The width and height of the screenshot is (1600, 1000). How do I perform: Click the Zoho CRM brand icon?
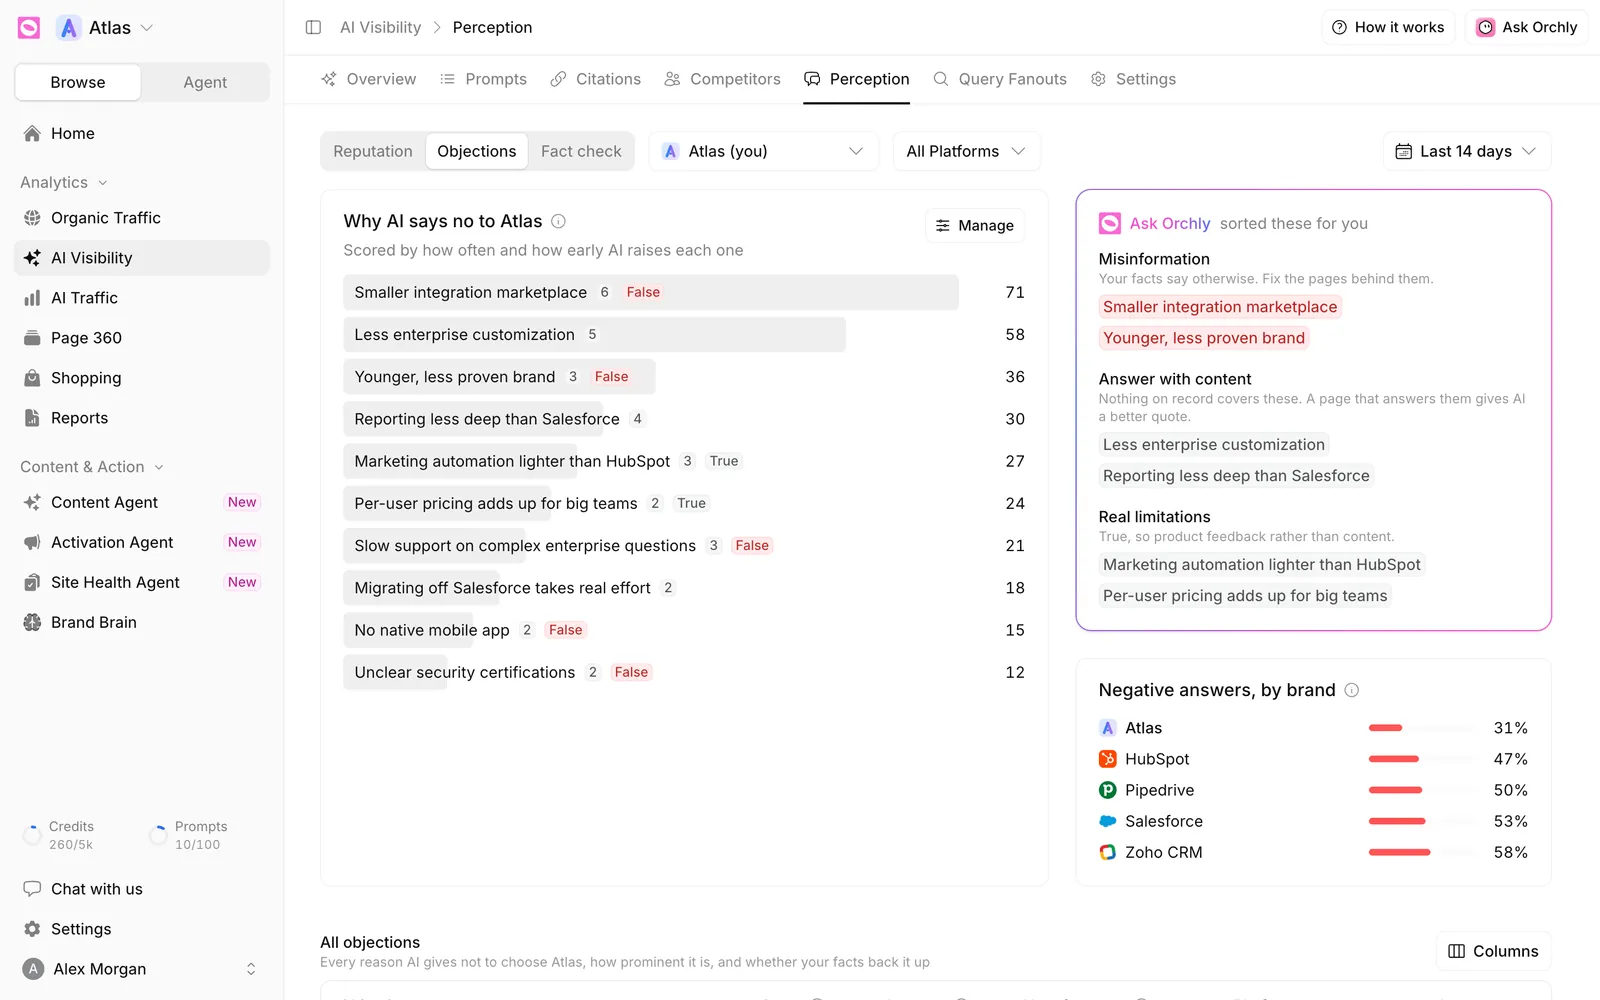point(1108,852)
